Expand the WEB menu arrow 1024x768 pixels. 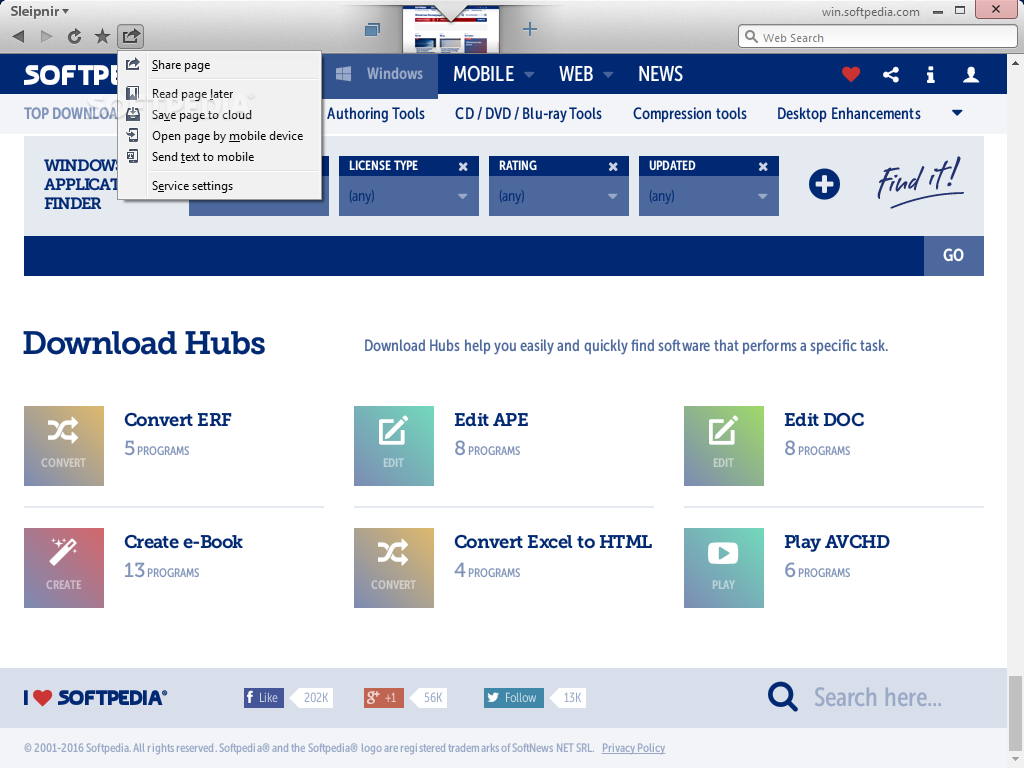[608, 74]
